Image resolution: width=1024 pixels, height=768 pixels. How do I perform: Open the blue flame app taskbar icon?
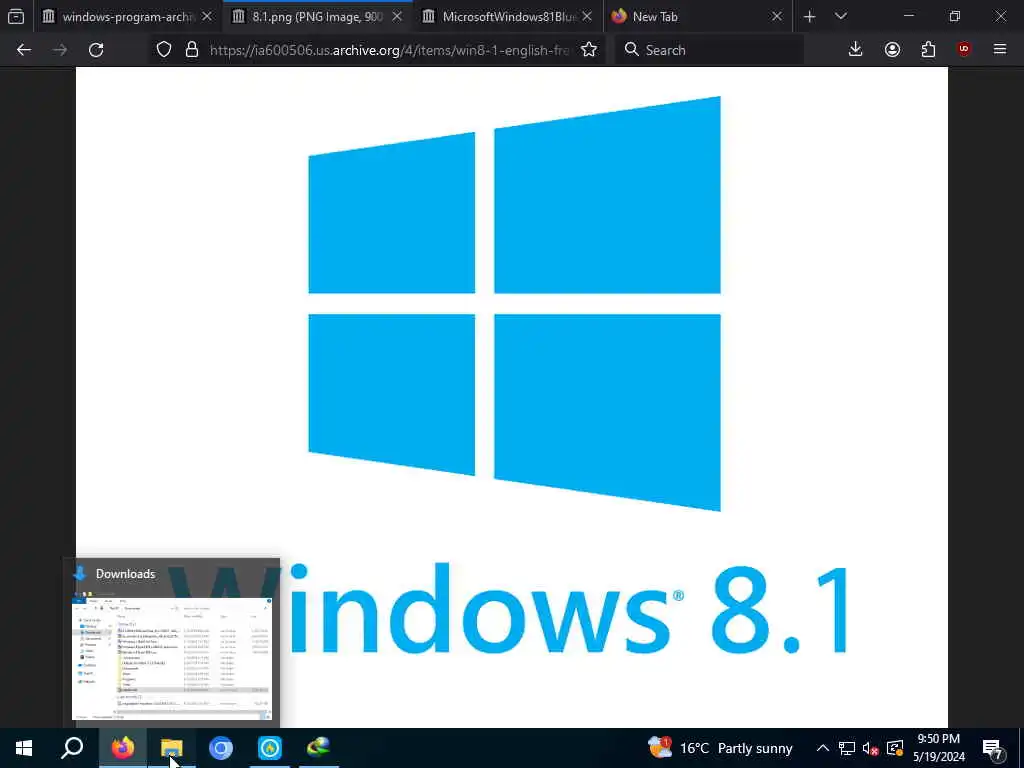[270, 748]
